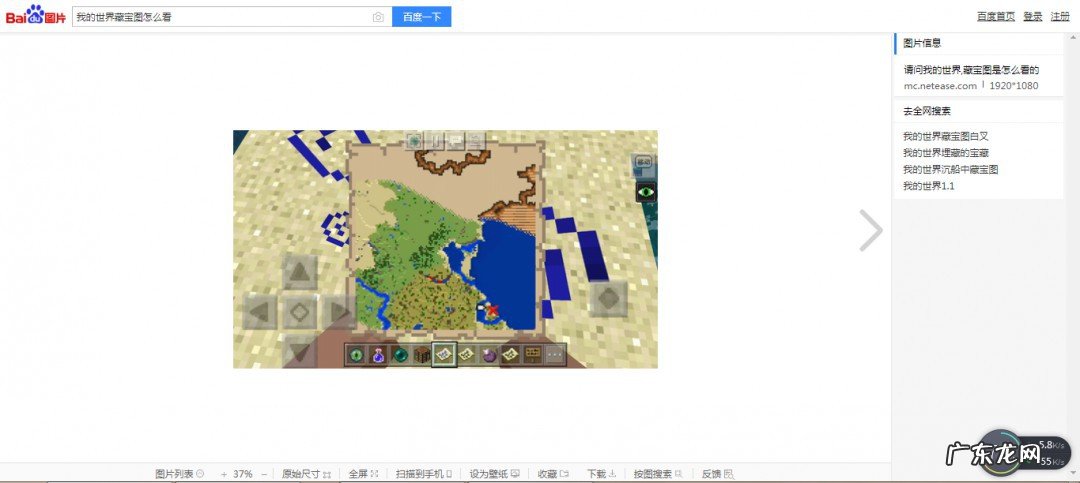Go to the next image with right chevron
1080x483 pixels.
[x=871, y=230]
